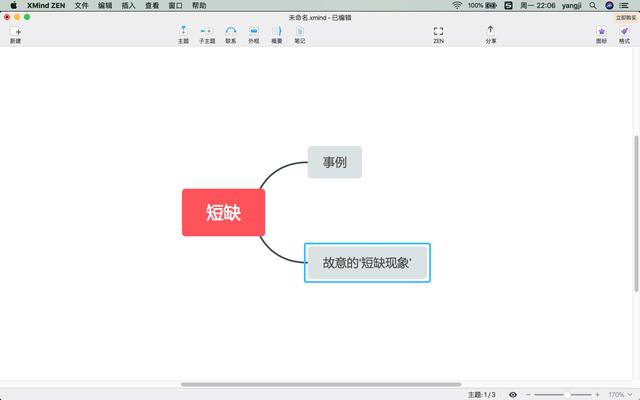Screen dimensions: 640x400
Task: Open the 插入 (Insert) menu
Action: (128, 5)
